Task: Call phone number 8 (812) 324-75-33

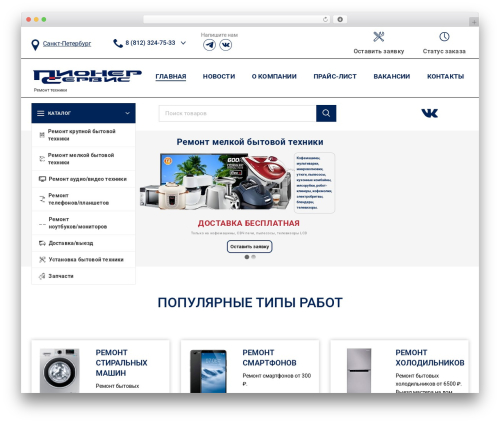Action: 150,43
